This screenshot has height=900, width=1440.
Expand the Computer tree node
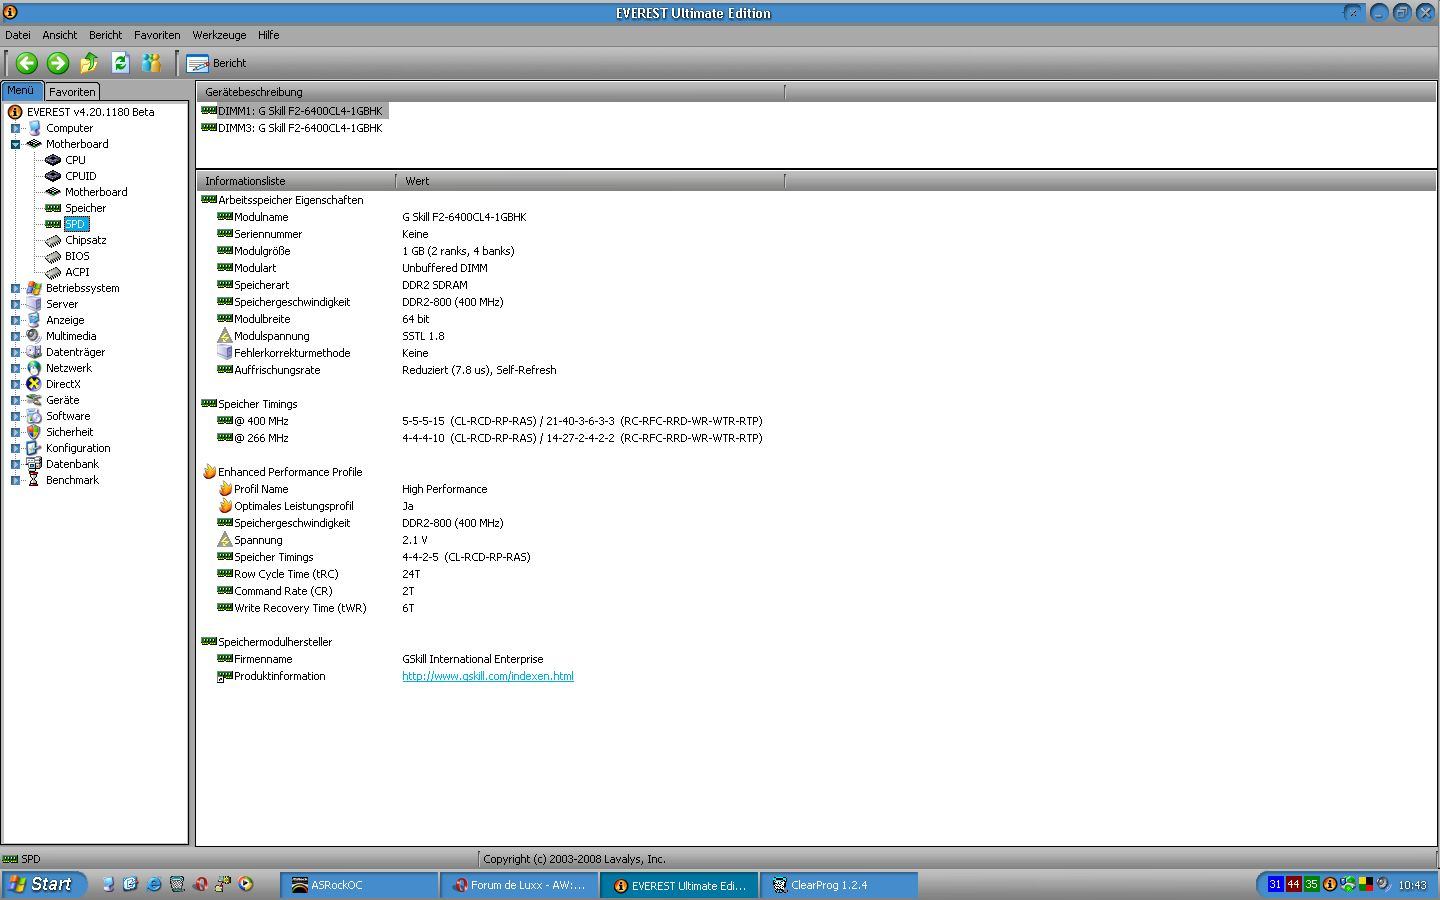pyautogui.click(x=15, y=128)
